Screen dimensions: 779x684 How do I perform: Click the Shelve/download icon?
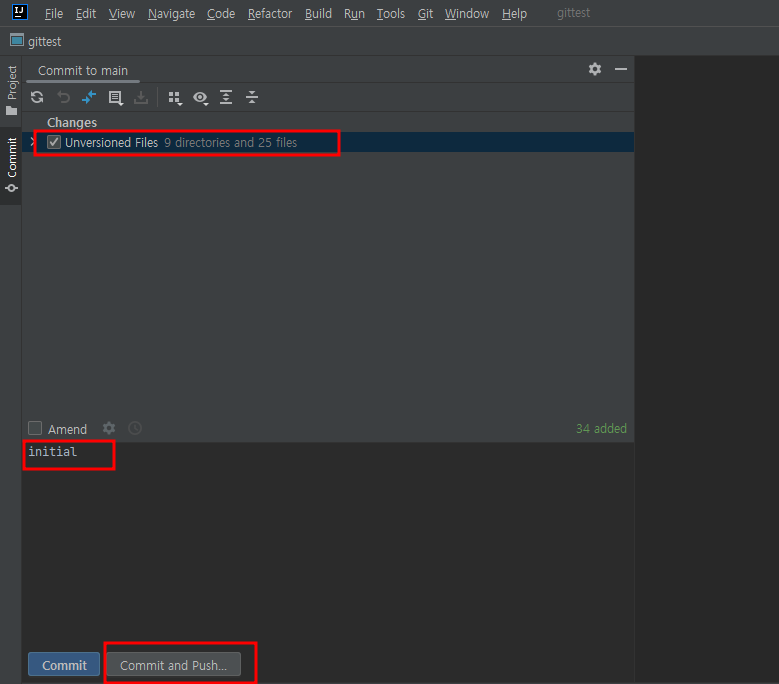(x=141, y=97)
